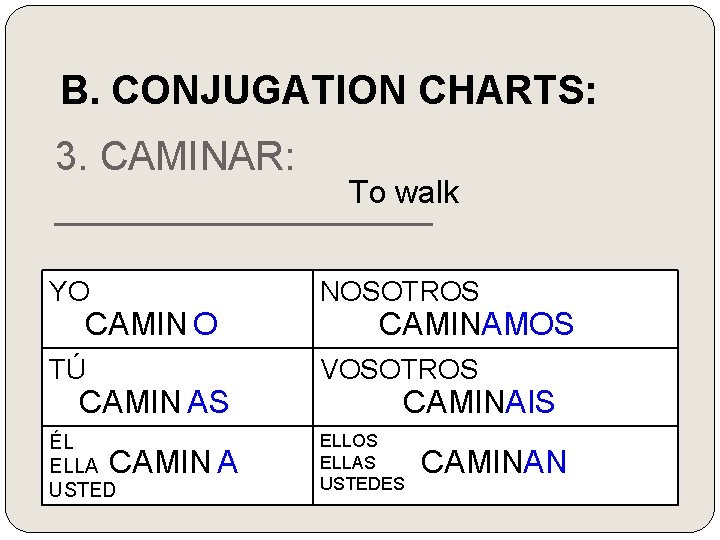This screenshot has width=720, height=540.
Task: Select the word CAMINAS in the table
Action: [154, 402]
